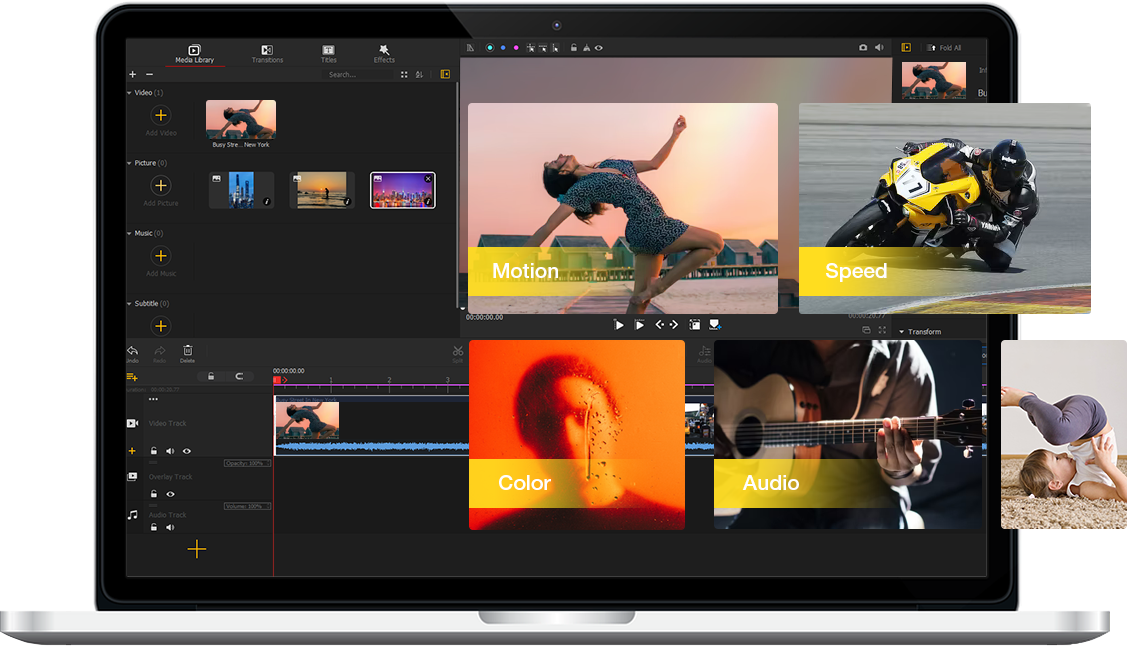Click the Delete trash icon
Image resolution: width=1127 pixels, height=646 pixels.
pyautogui.click(x=187, y=351)
